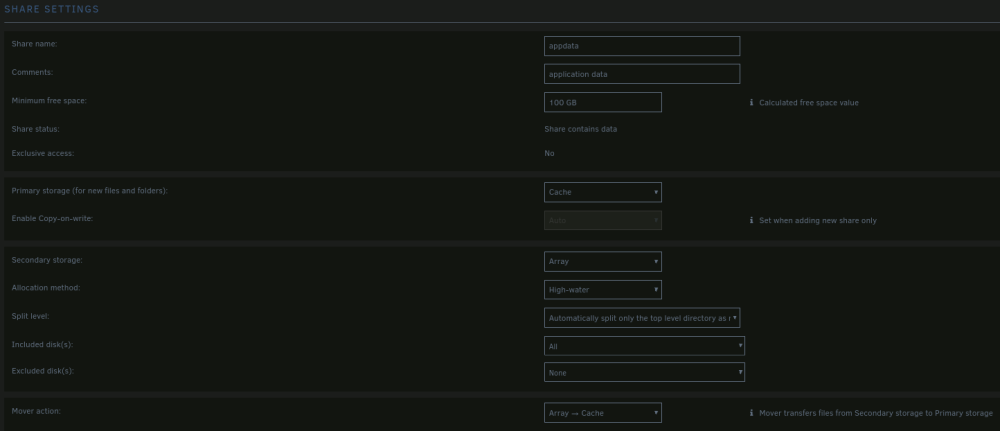
Task: Click the 'Included disk(s):' label
Action: (42, 344)
